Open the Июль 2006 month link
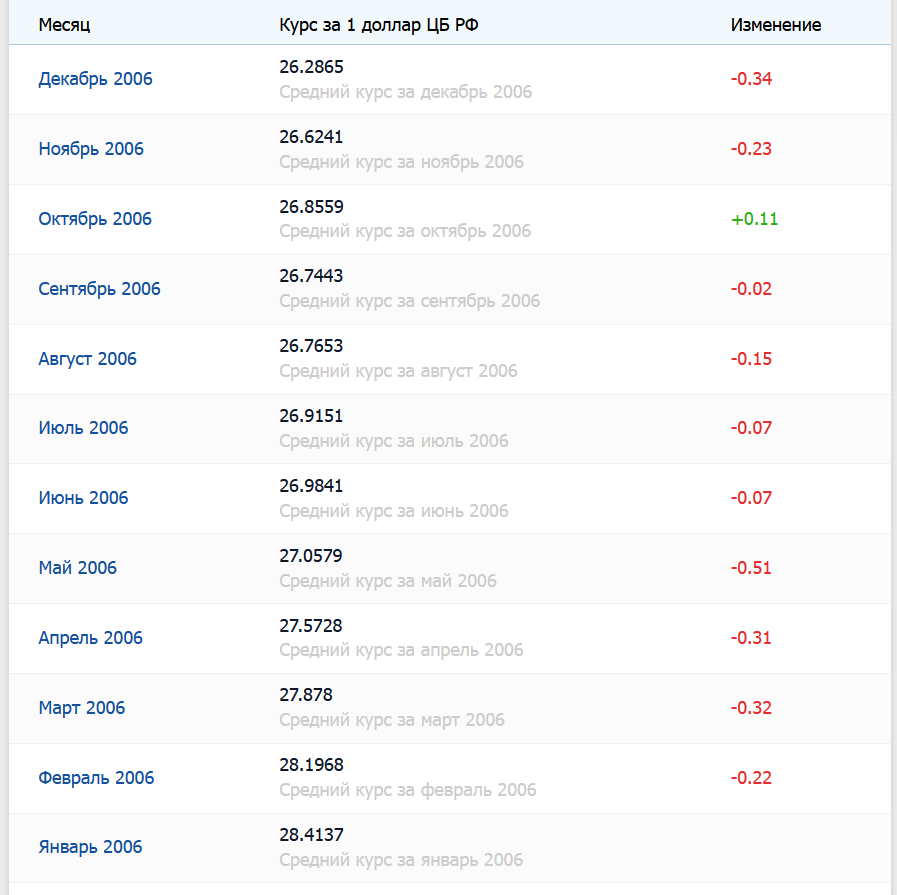 click(84, 428)
